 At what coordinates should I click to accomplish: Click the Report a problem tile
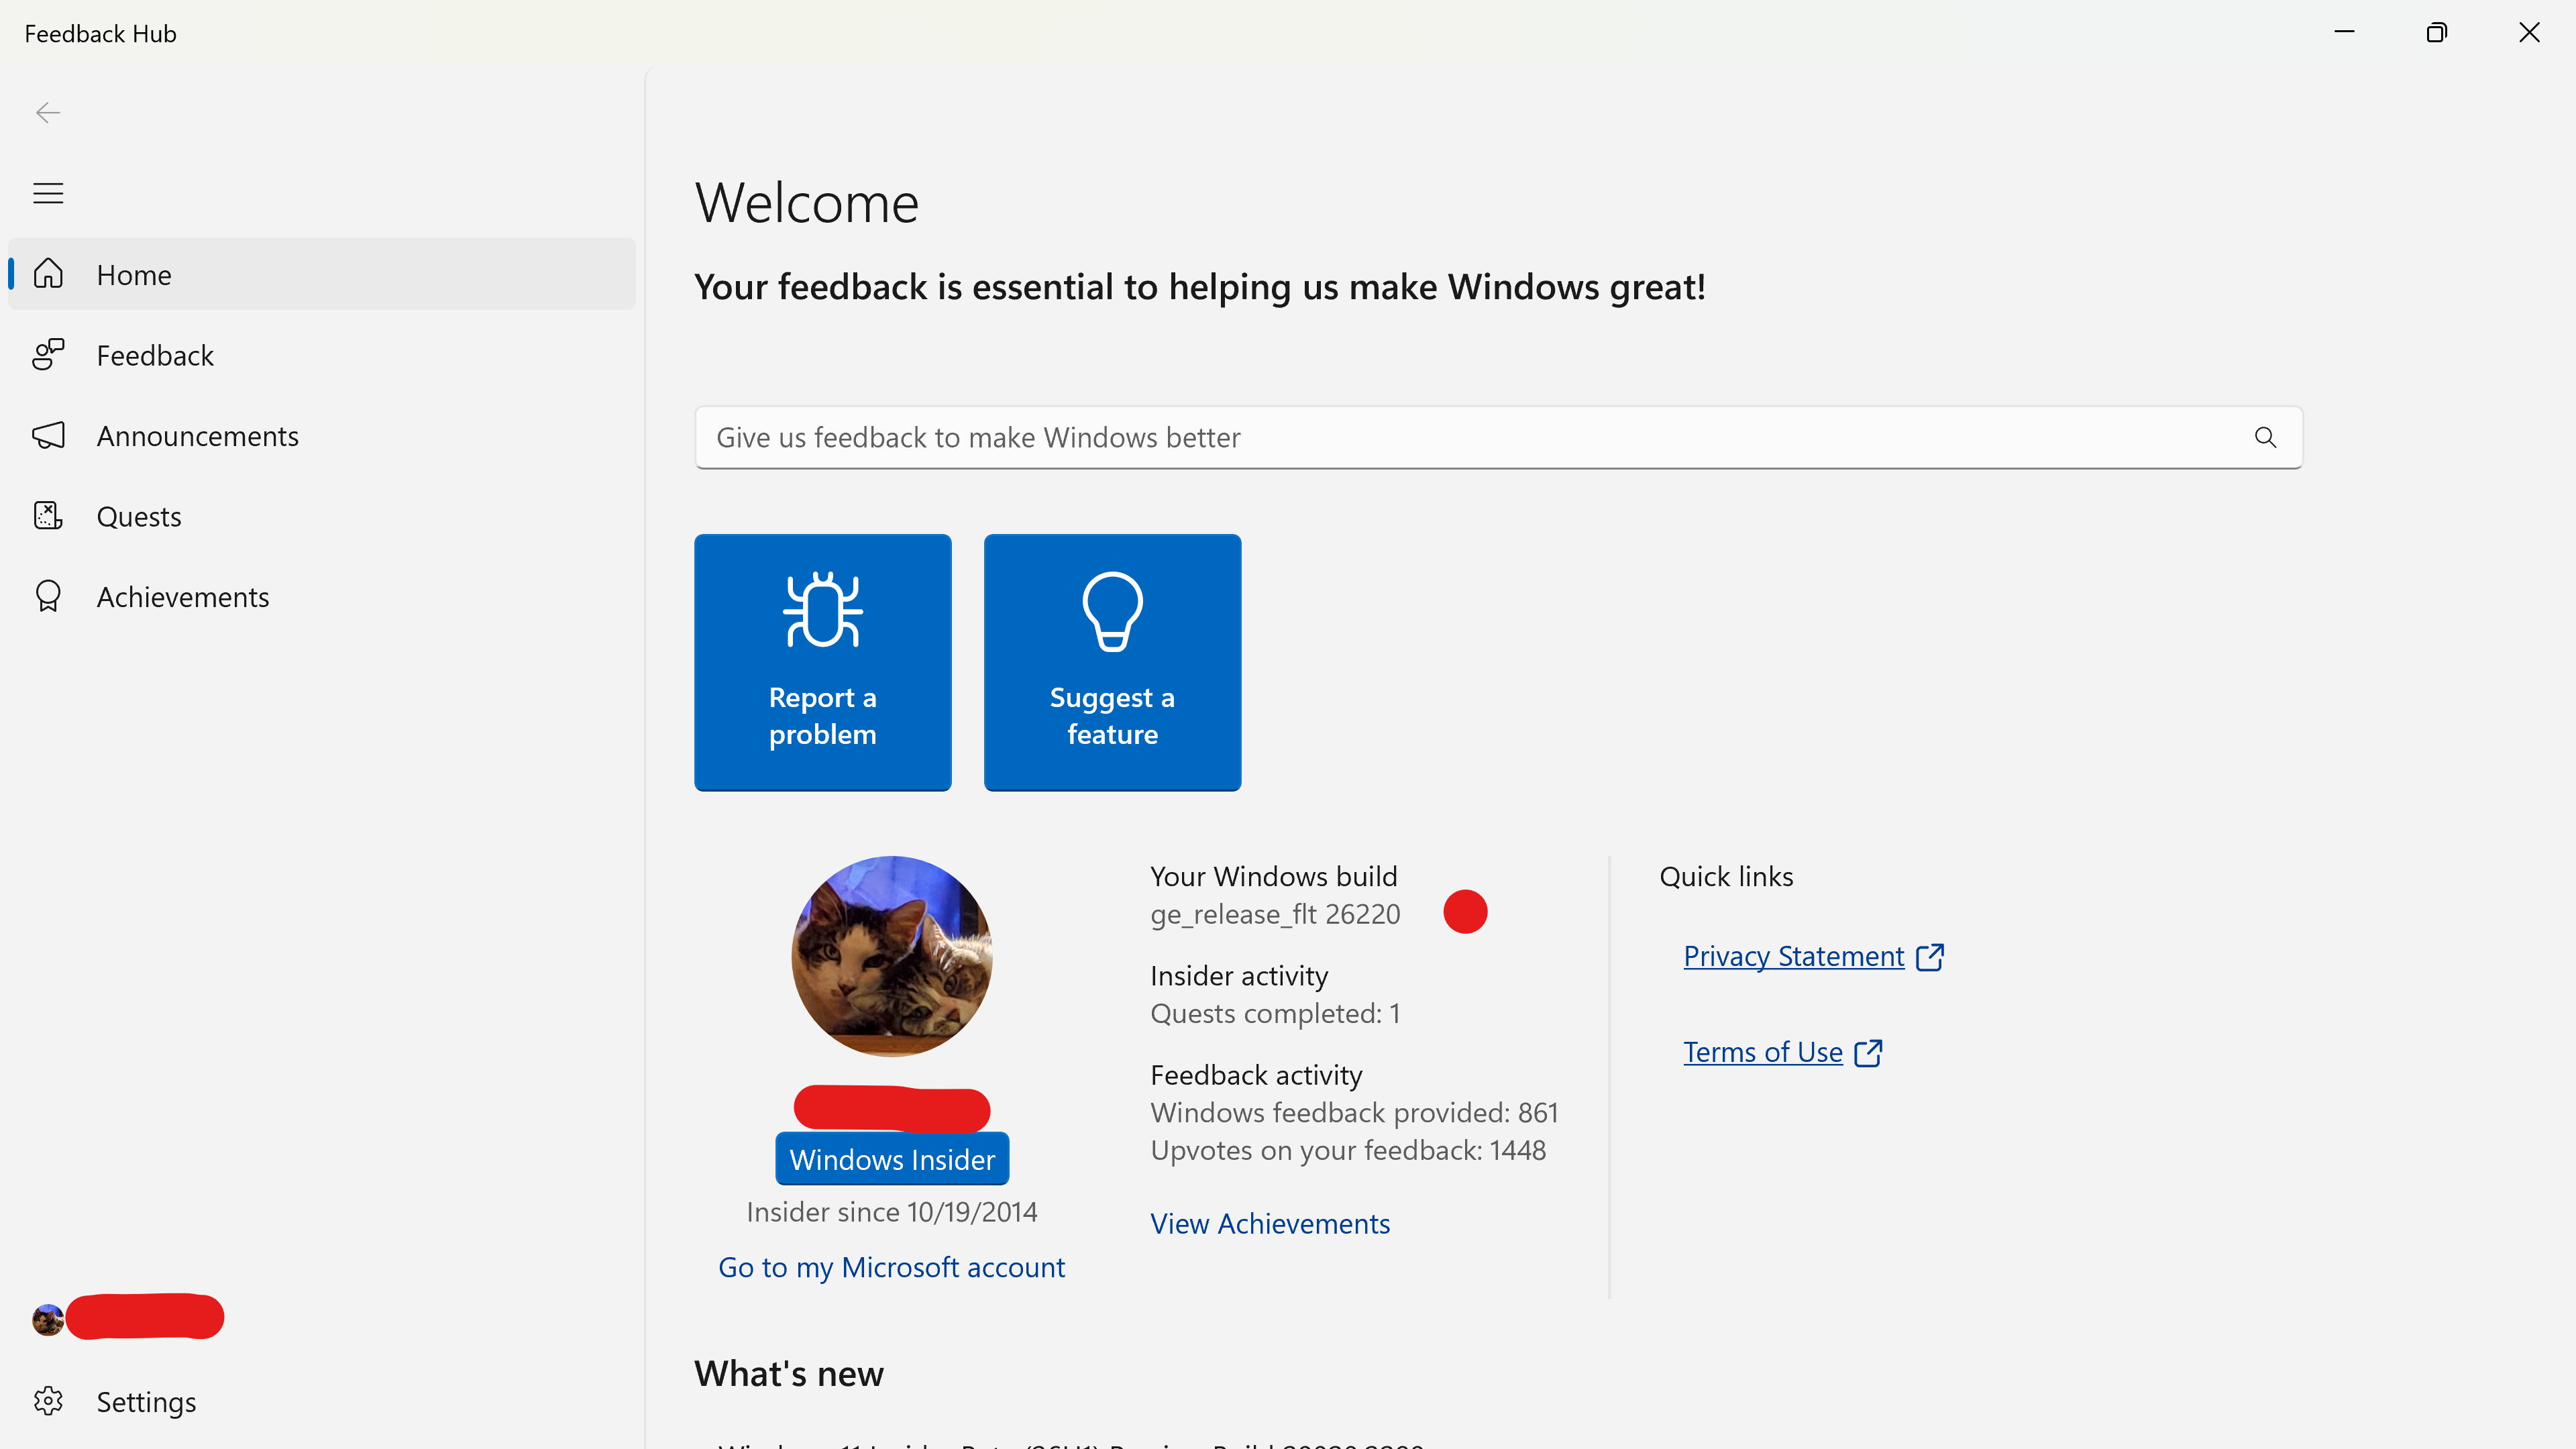pos(822,662)
